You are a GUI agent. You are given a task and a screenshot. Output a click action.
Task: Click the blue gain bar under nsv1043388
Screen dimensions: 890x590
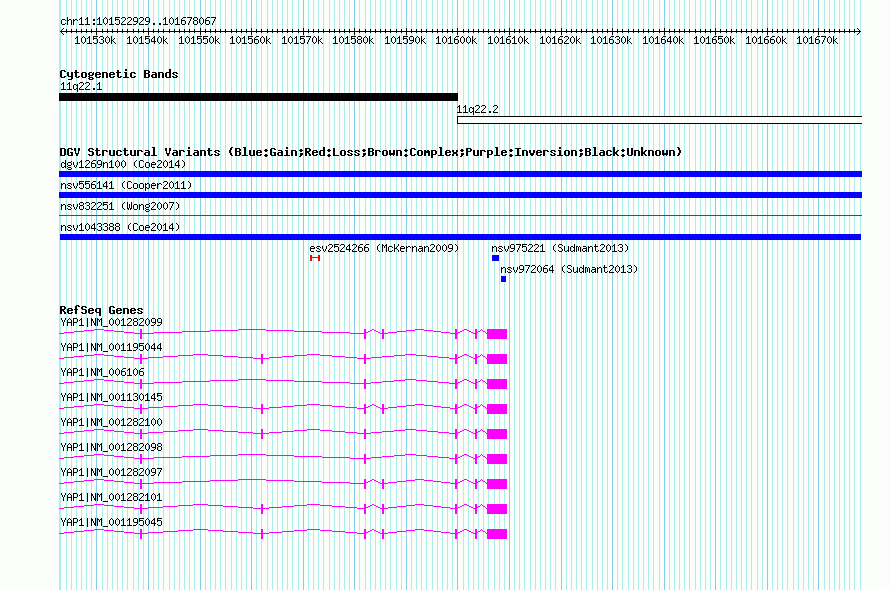pyautogui.click(x=460, y=237)
